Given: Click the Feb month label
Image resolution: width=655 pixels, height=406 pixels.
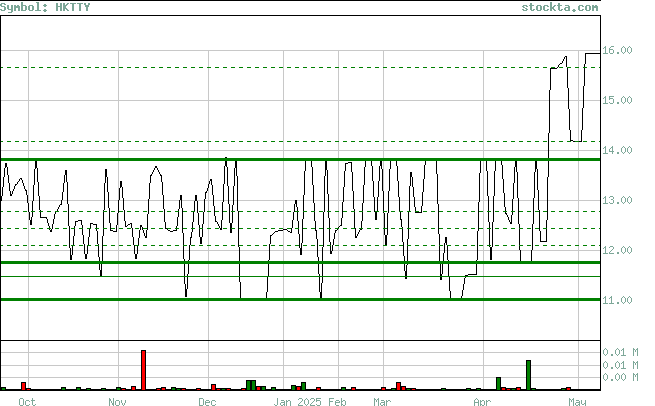Looking at the screenshot, I should coord(337,402).
